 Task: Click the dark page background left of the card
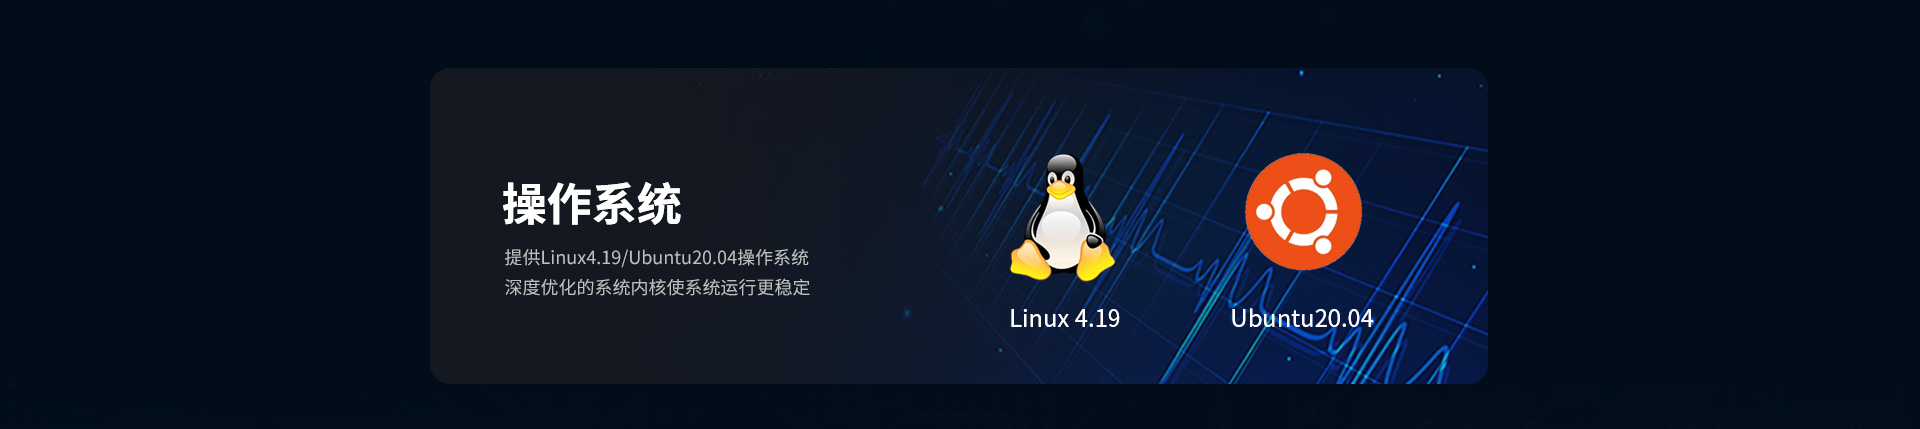click(x=215, y=215)
